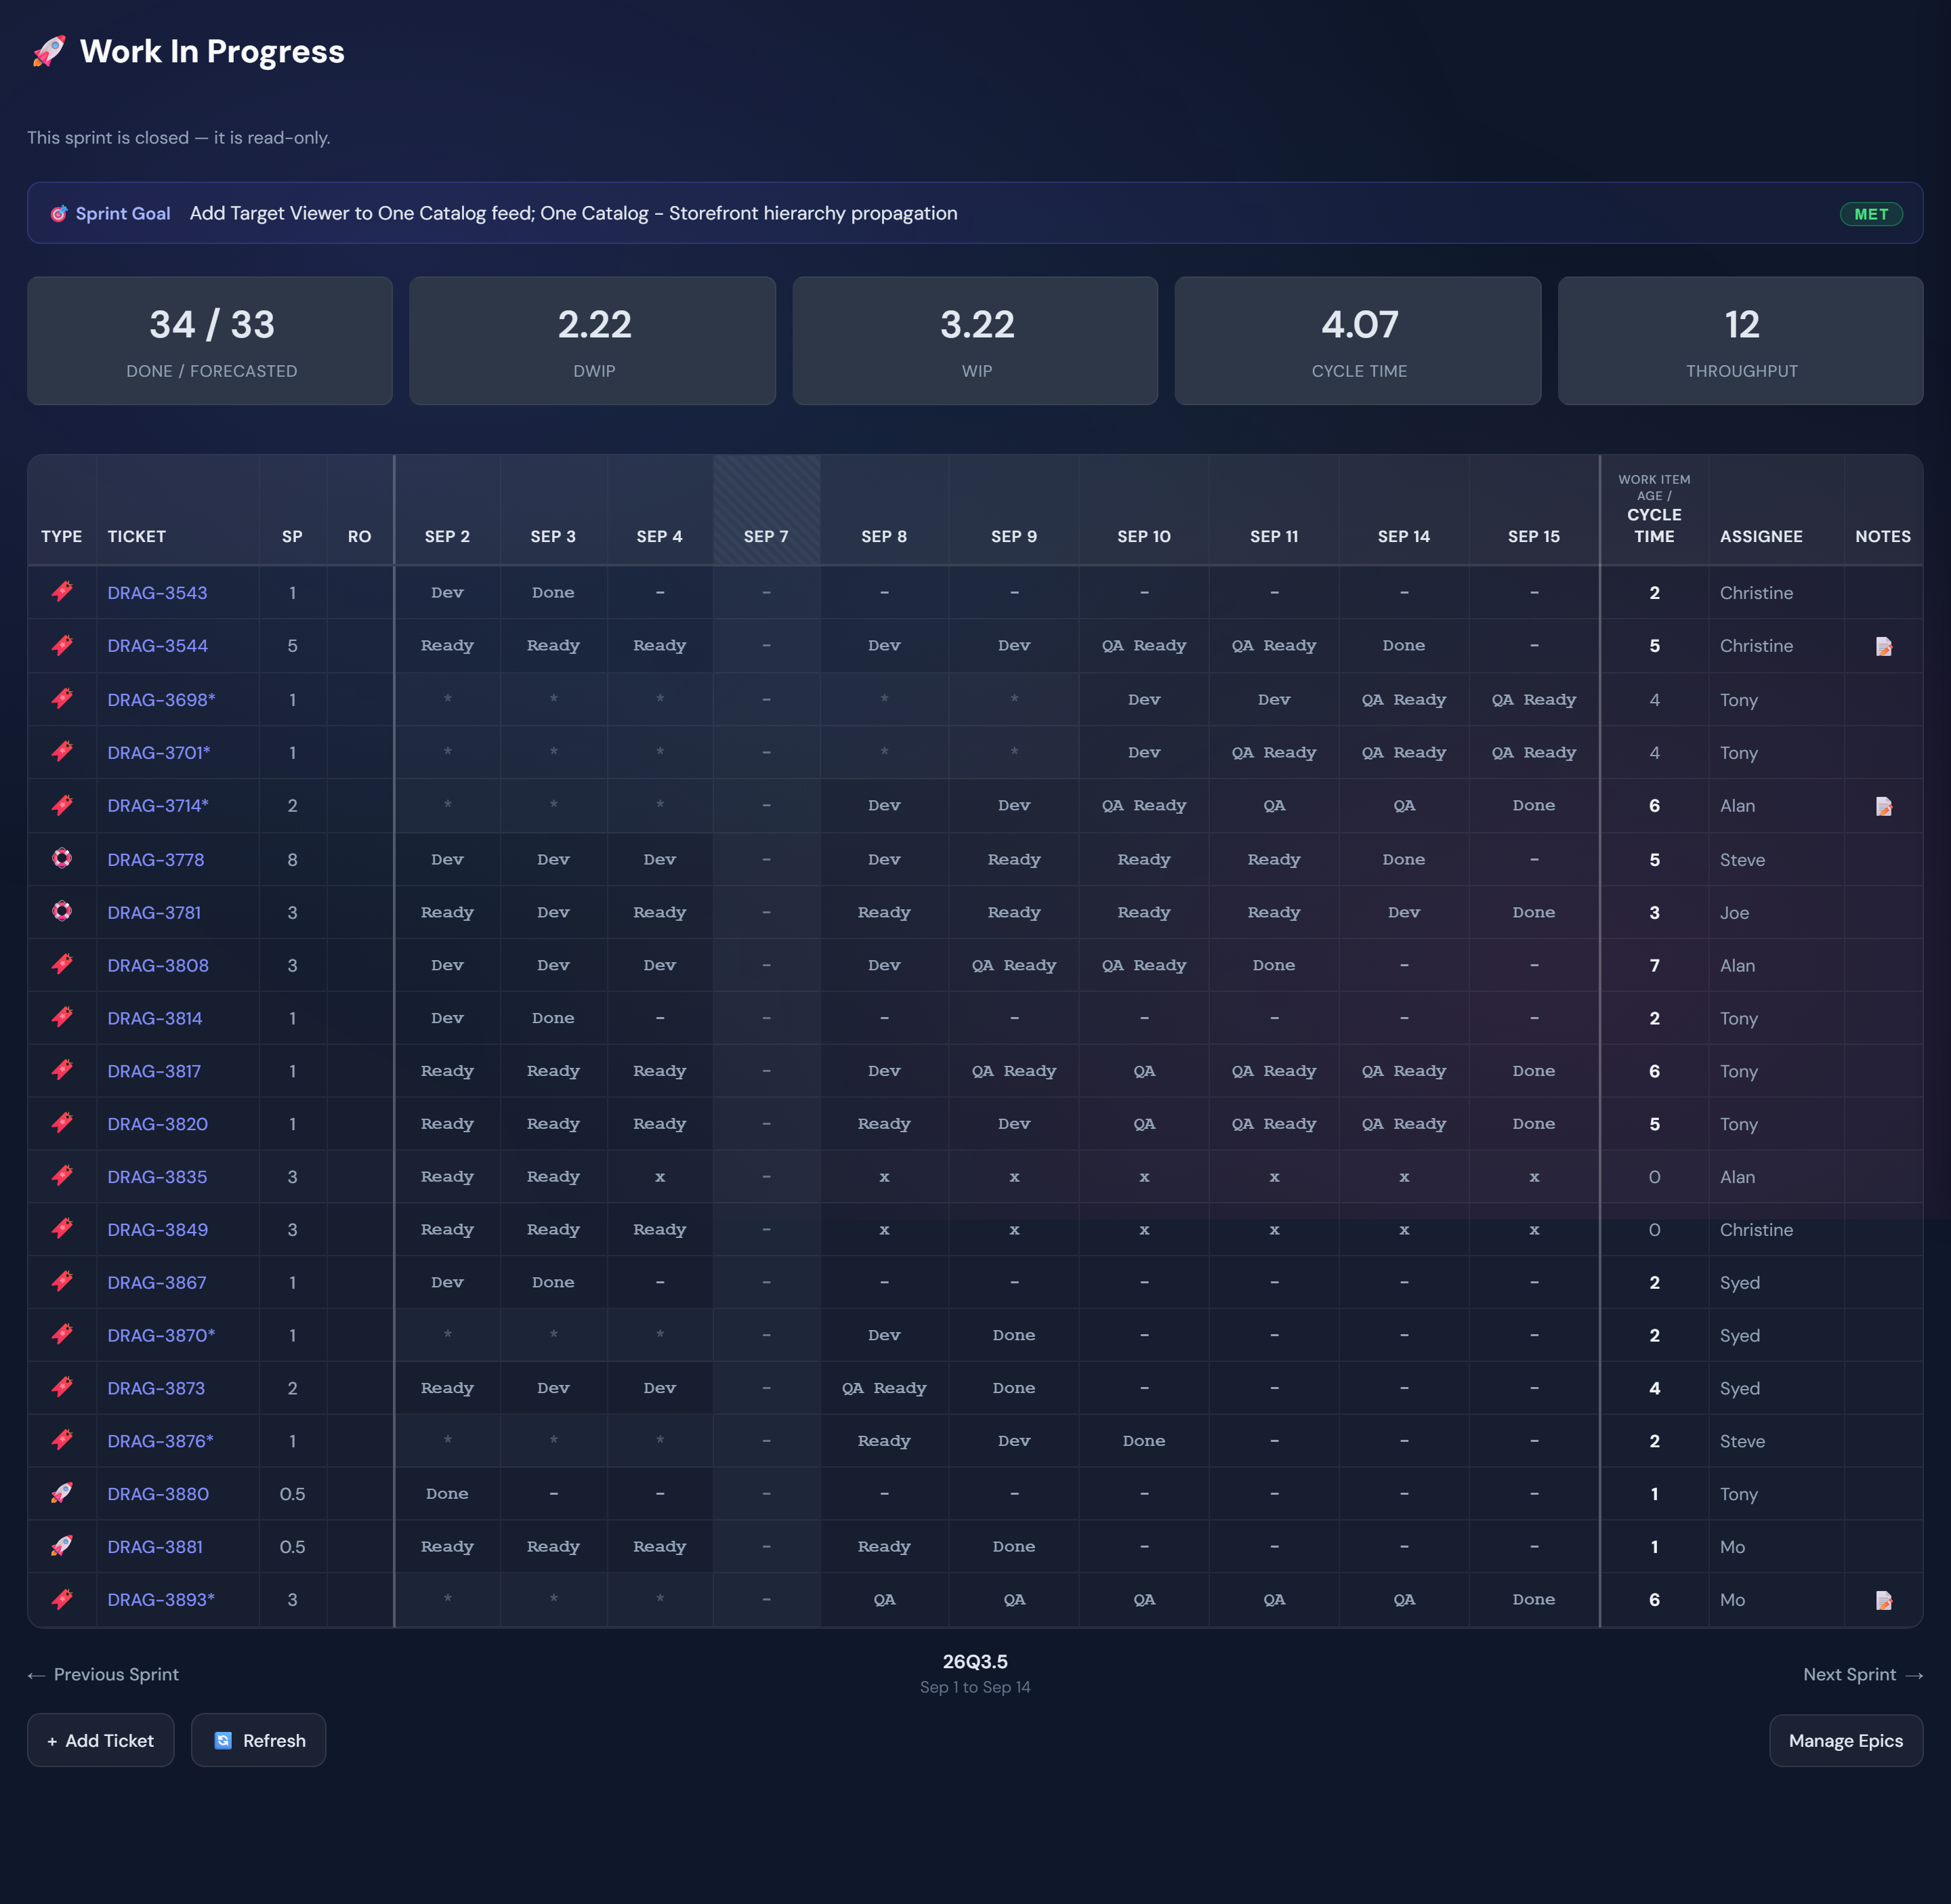Open ticket DRAG-3778
Image resolution: width=1951 pixels, height=1904 pixels.
tap(155, 860)
